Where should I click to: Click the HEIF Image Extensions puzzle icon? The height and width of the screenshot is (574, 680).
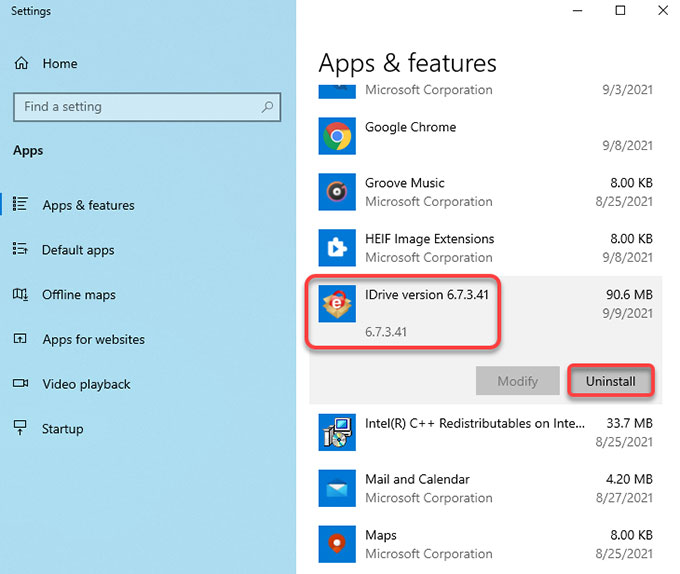[337, 248]
